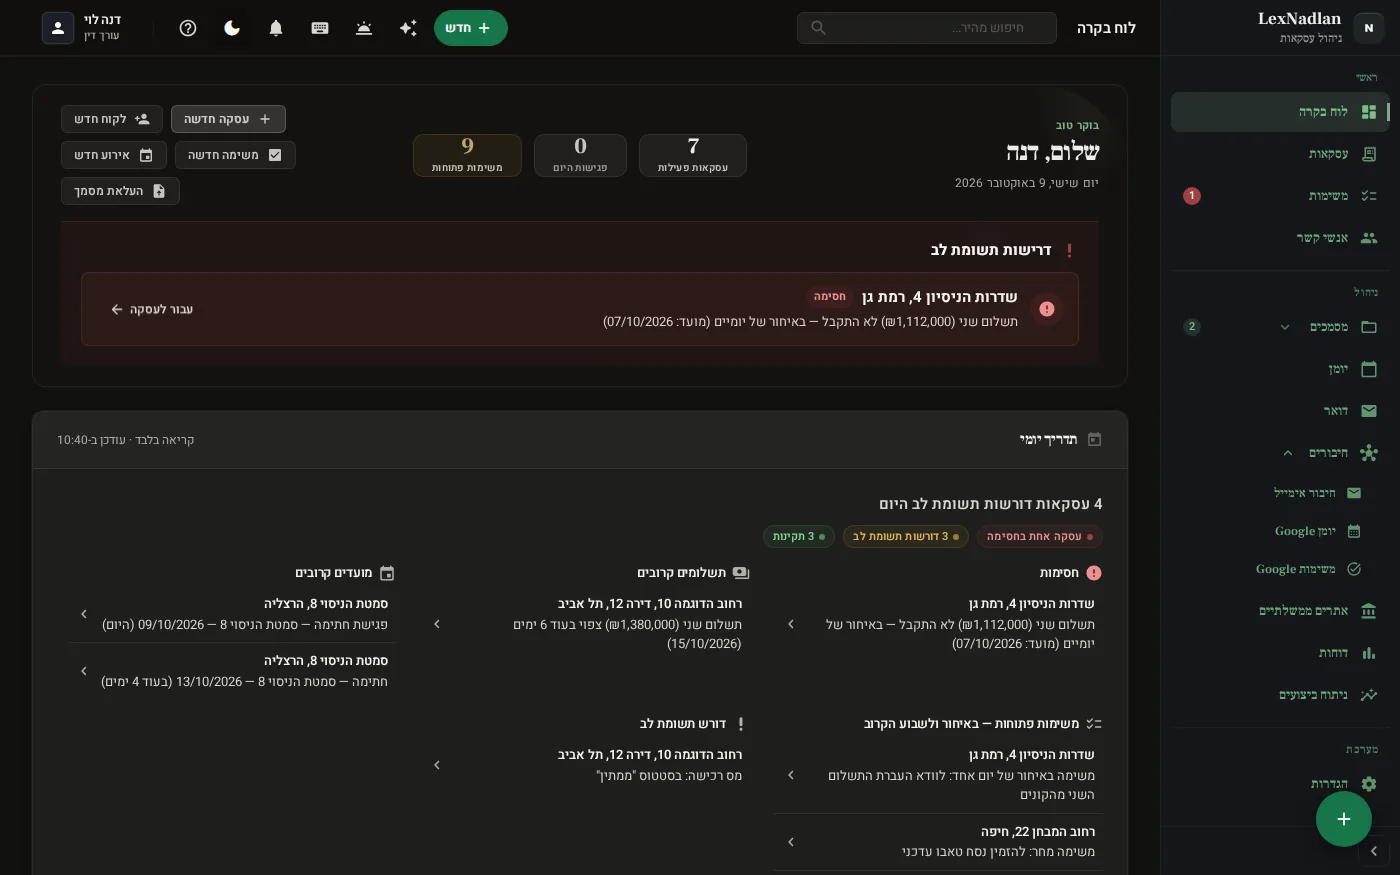Open keyboard shortcuts icon
Image resolution: width=1400 pixels, height=875 pixels.
point(320,28)
